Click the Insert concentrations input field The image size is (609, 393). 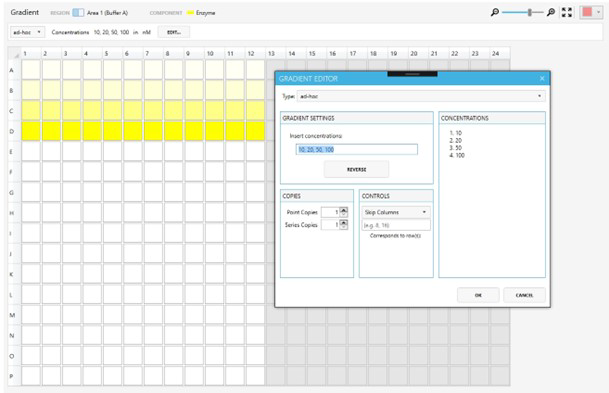click(x=357, y=150)
